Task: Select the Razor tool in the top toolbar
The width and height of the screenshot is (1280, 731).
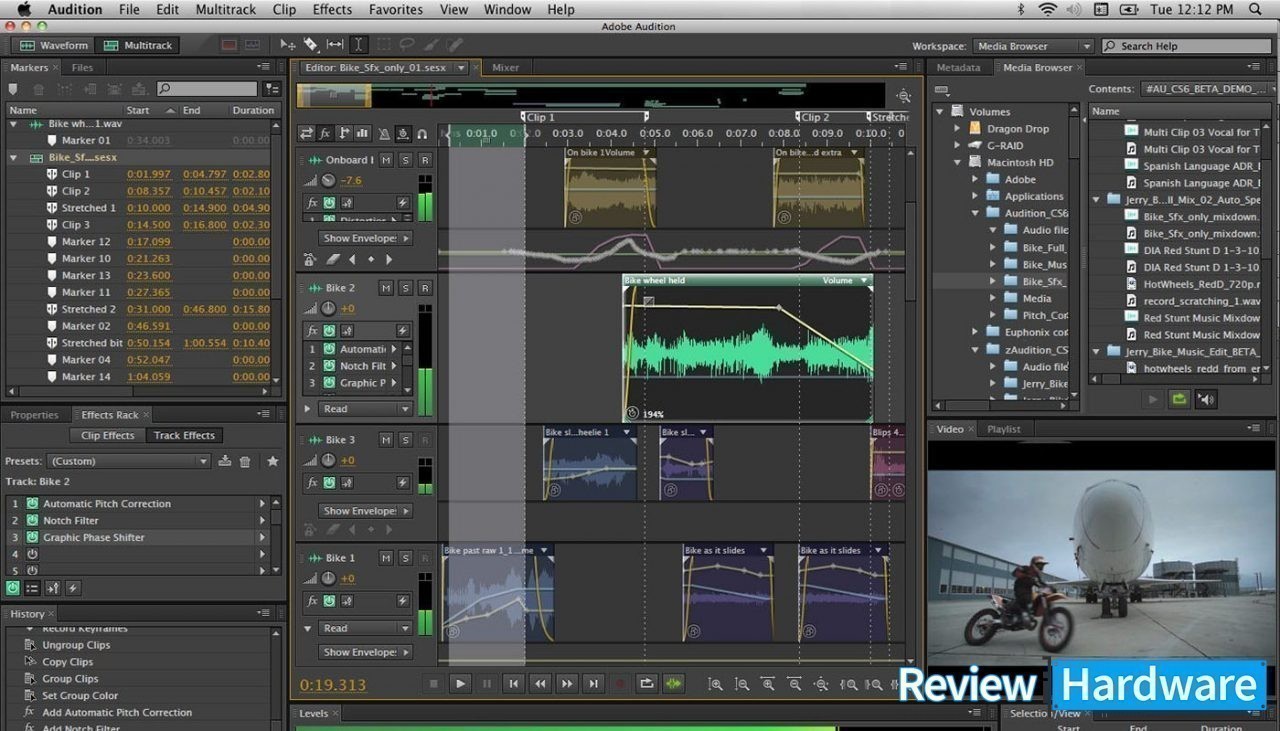Action: tap(311, 45)
